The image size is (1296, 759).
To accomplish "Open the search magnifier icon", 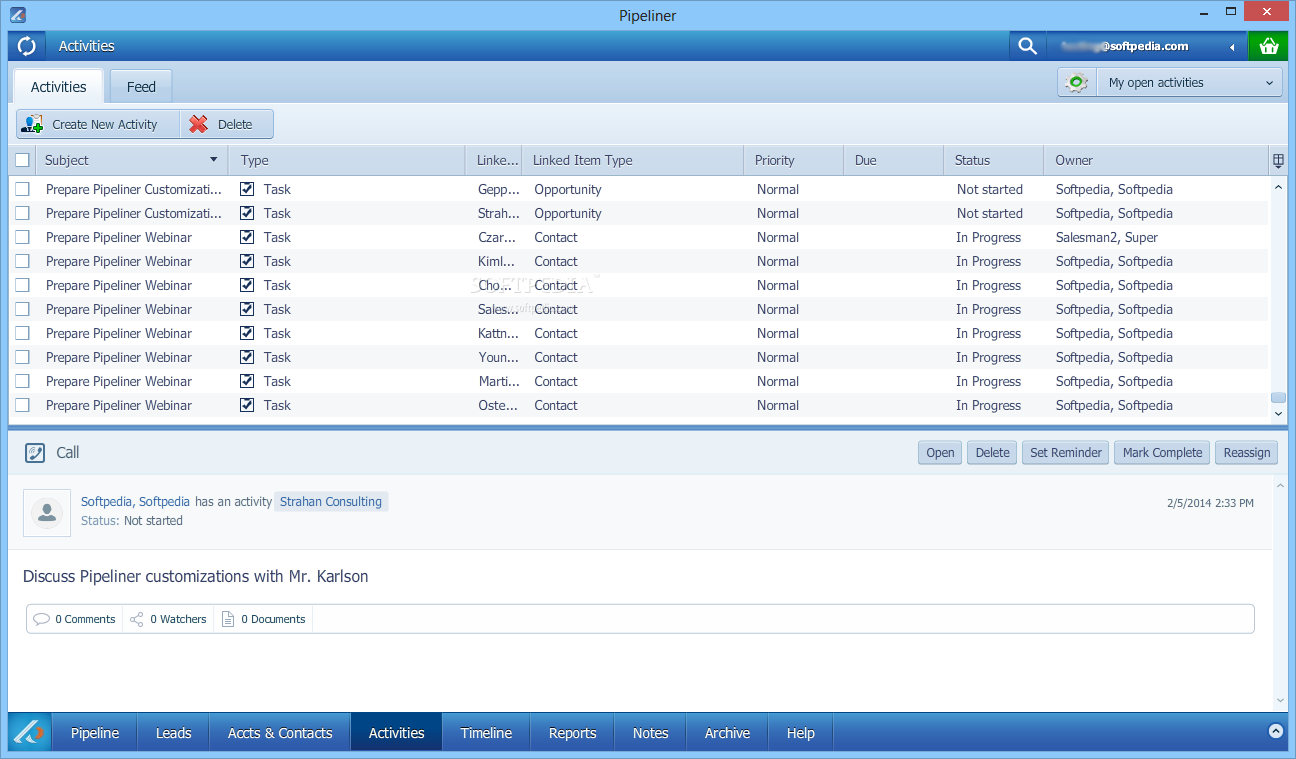I will [1027, 46].
